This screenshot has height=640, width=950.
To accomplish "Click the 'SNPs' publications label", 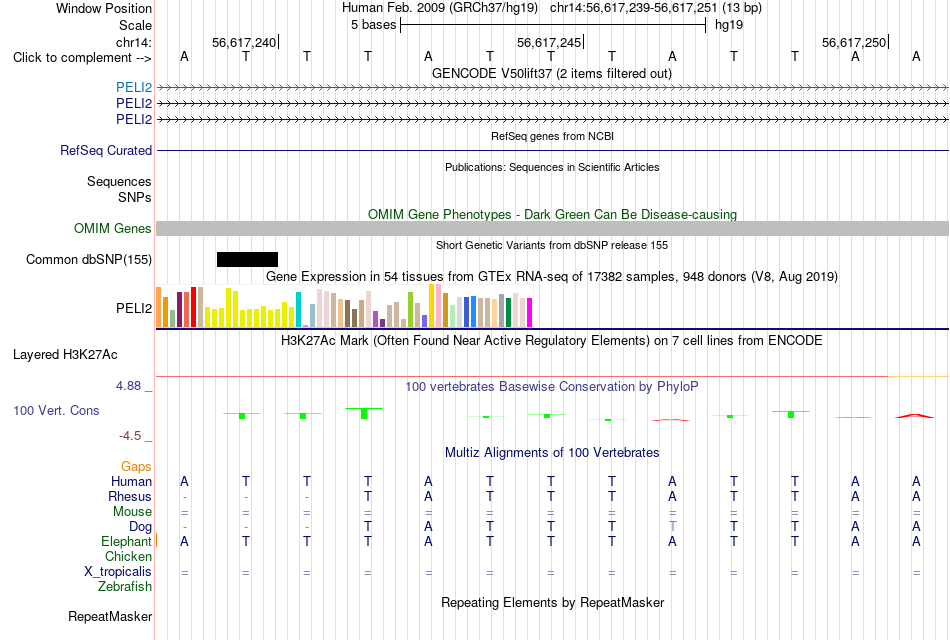I will (135, 198).
